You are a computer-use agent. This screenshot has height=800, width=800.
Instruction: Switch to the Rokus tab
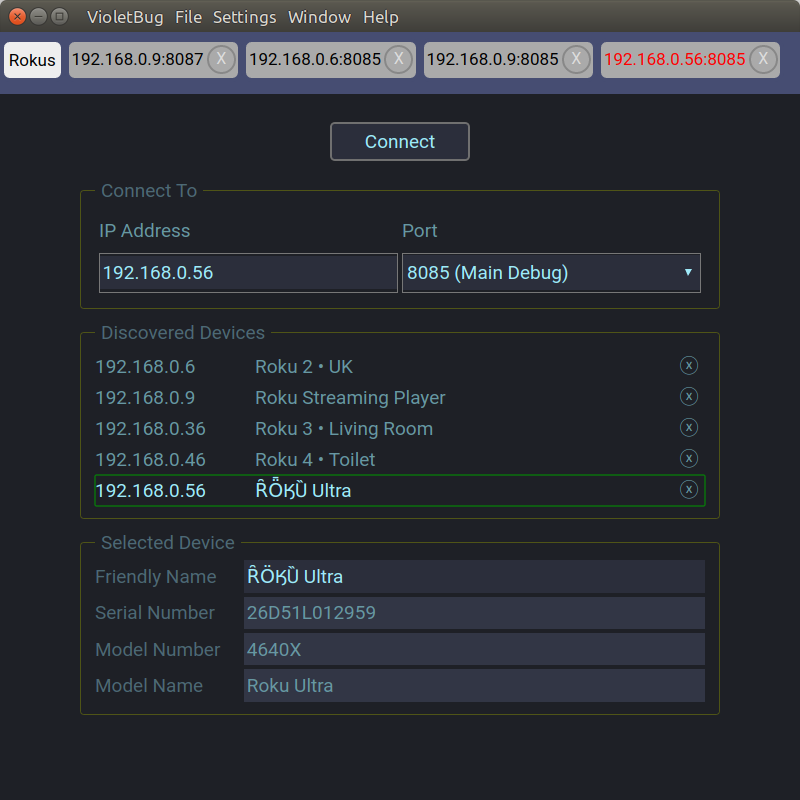pos(32,60)
